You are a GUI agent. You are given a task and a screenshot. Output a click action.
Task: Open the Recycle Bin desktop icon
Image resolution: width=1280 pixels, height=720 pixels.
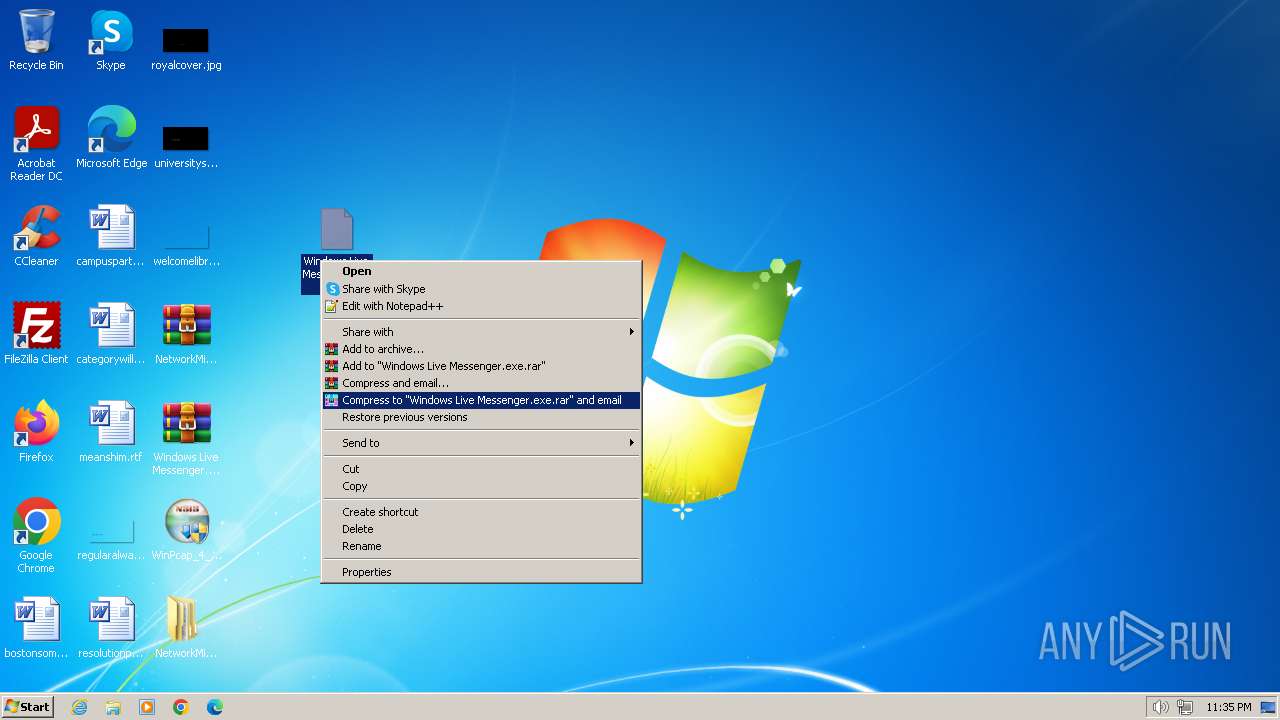[x=36, y=40]
